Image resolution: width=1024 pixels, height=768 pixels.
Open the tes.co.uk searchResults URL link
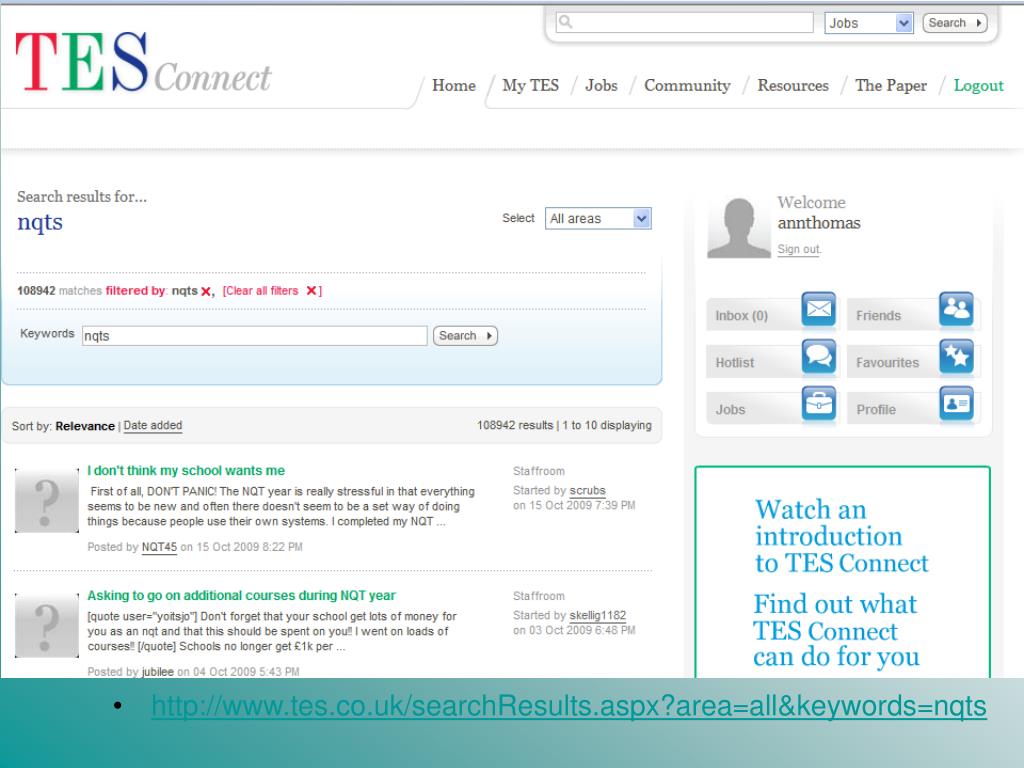(569, 707)
